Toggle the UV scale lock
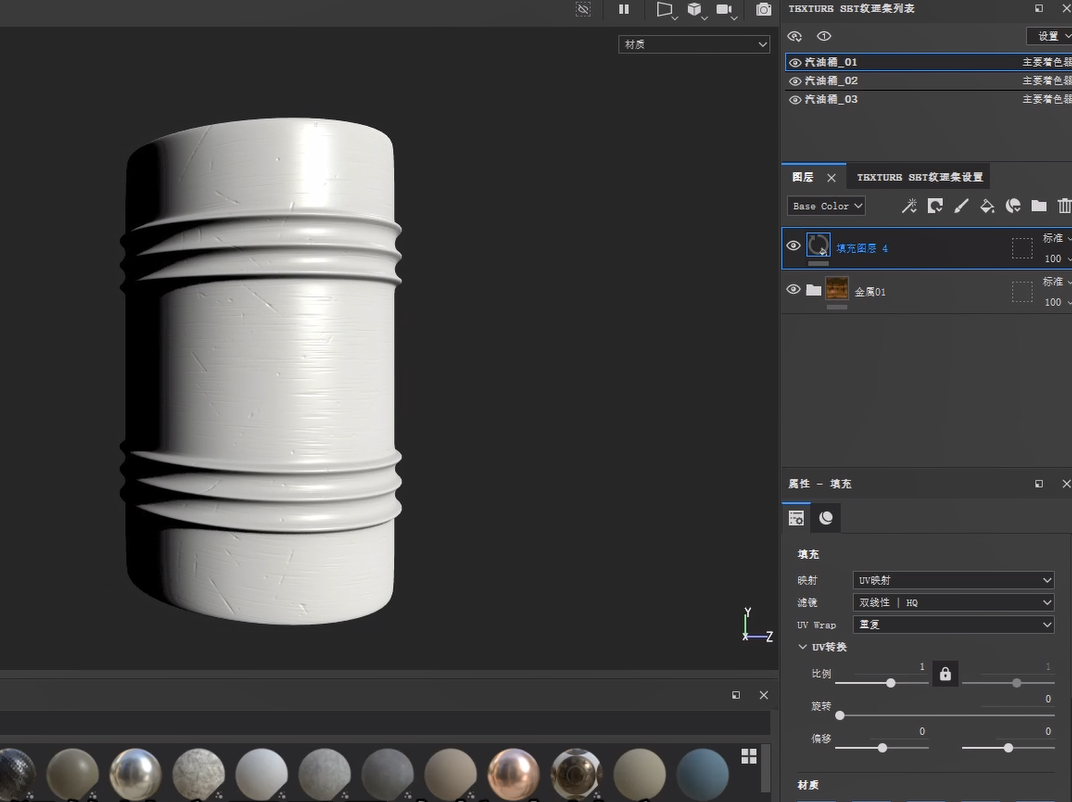 945,674
